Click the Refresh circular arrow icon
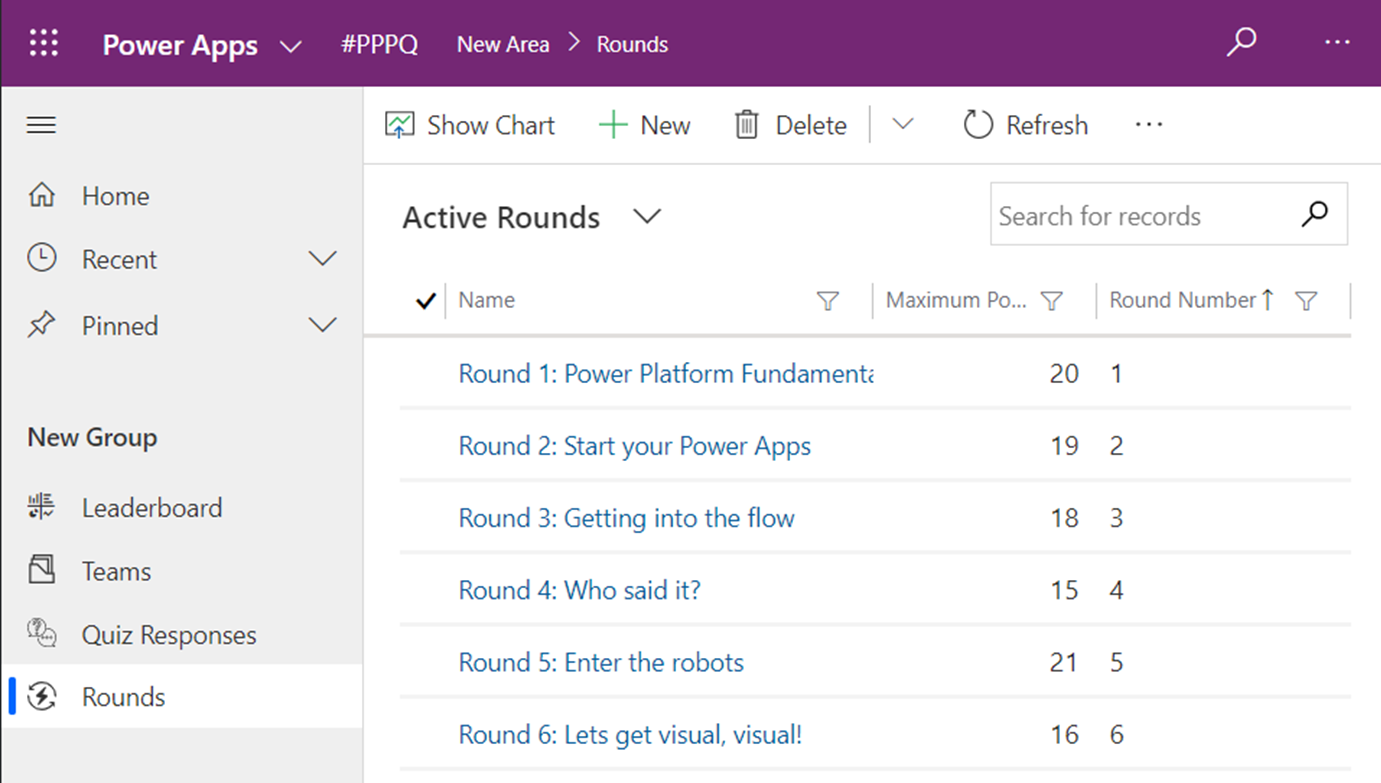 click(x=978, y=125)
